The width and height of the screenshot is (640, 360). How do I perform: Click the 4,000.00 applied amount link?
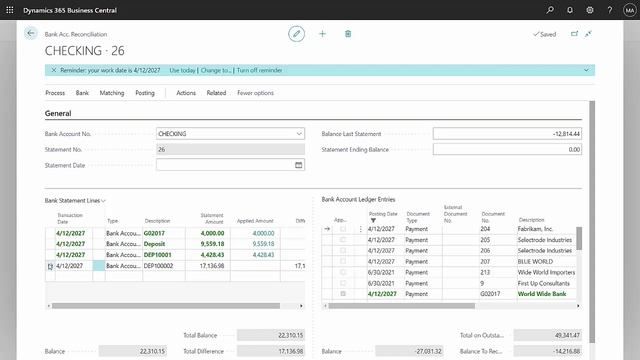click(263, 233)
